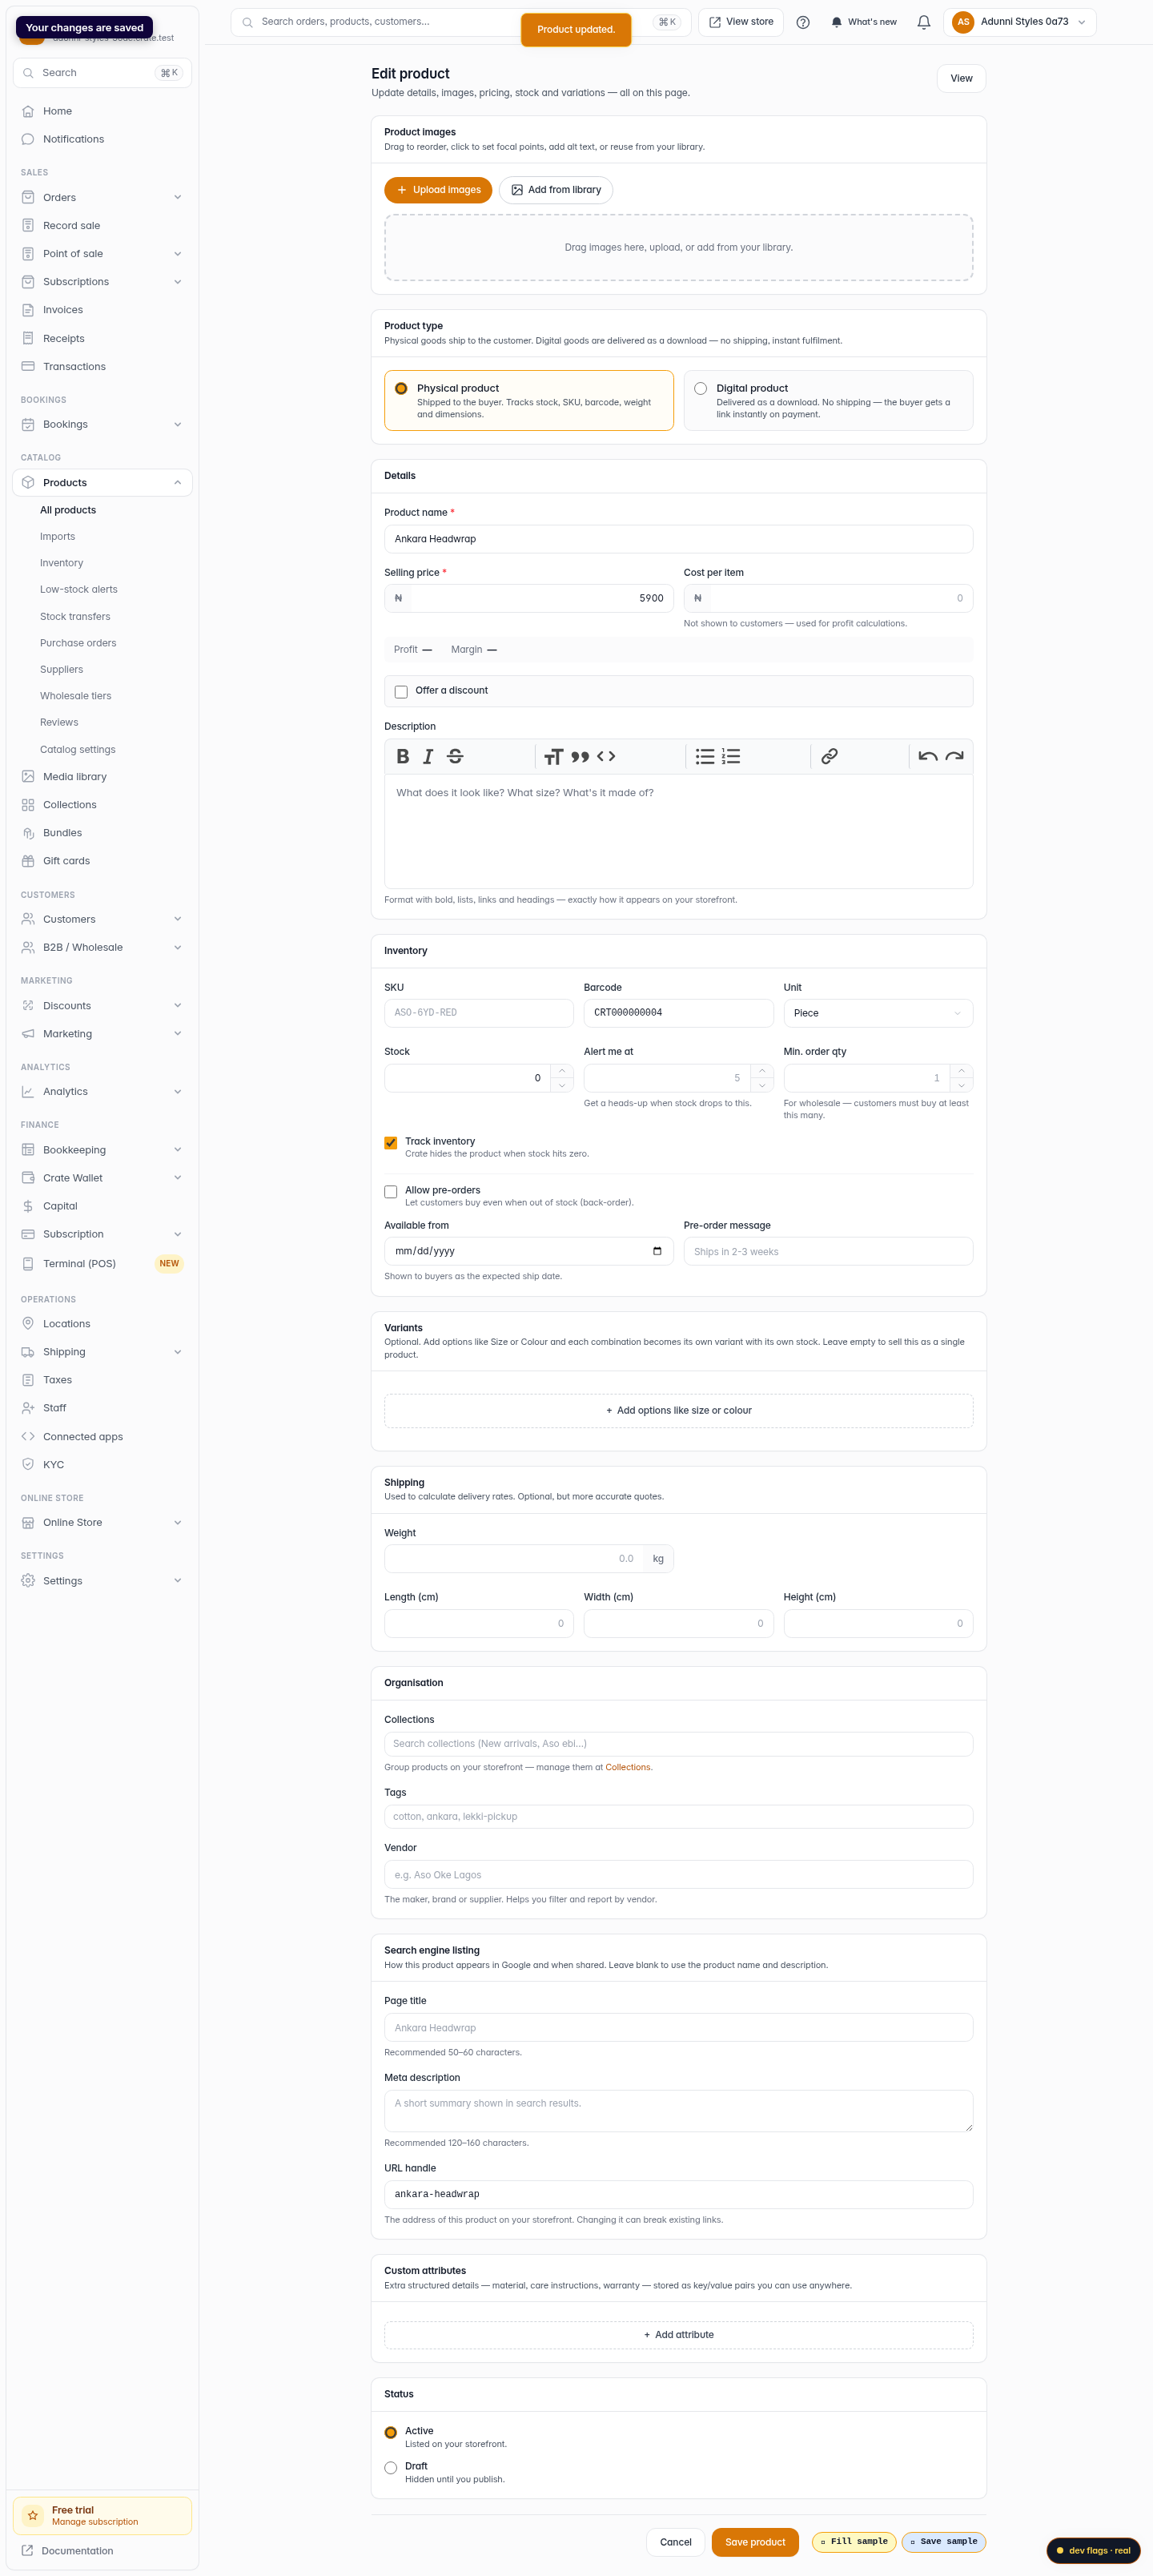Open Bundles in sidebar
This screenshot has height=2576, width=1153.
102,832
